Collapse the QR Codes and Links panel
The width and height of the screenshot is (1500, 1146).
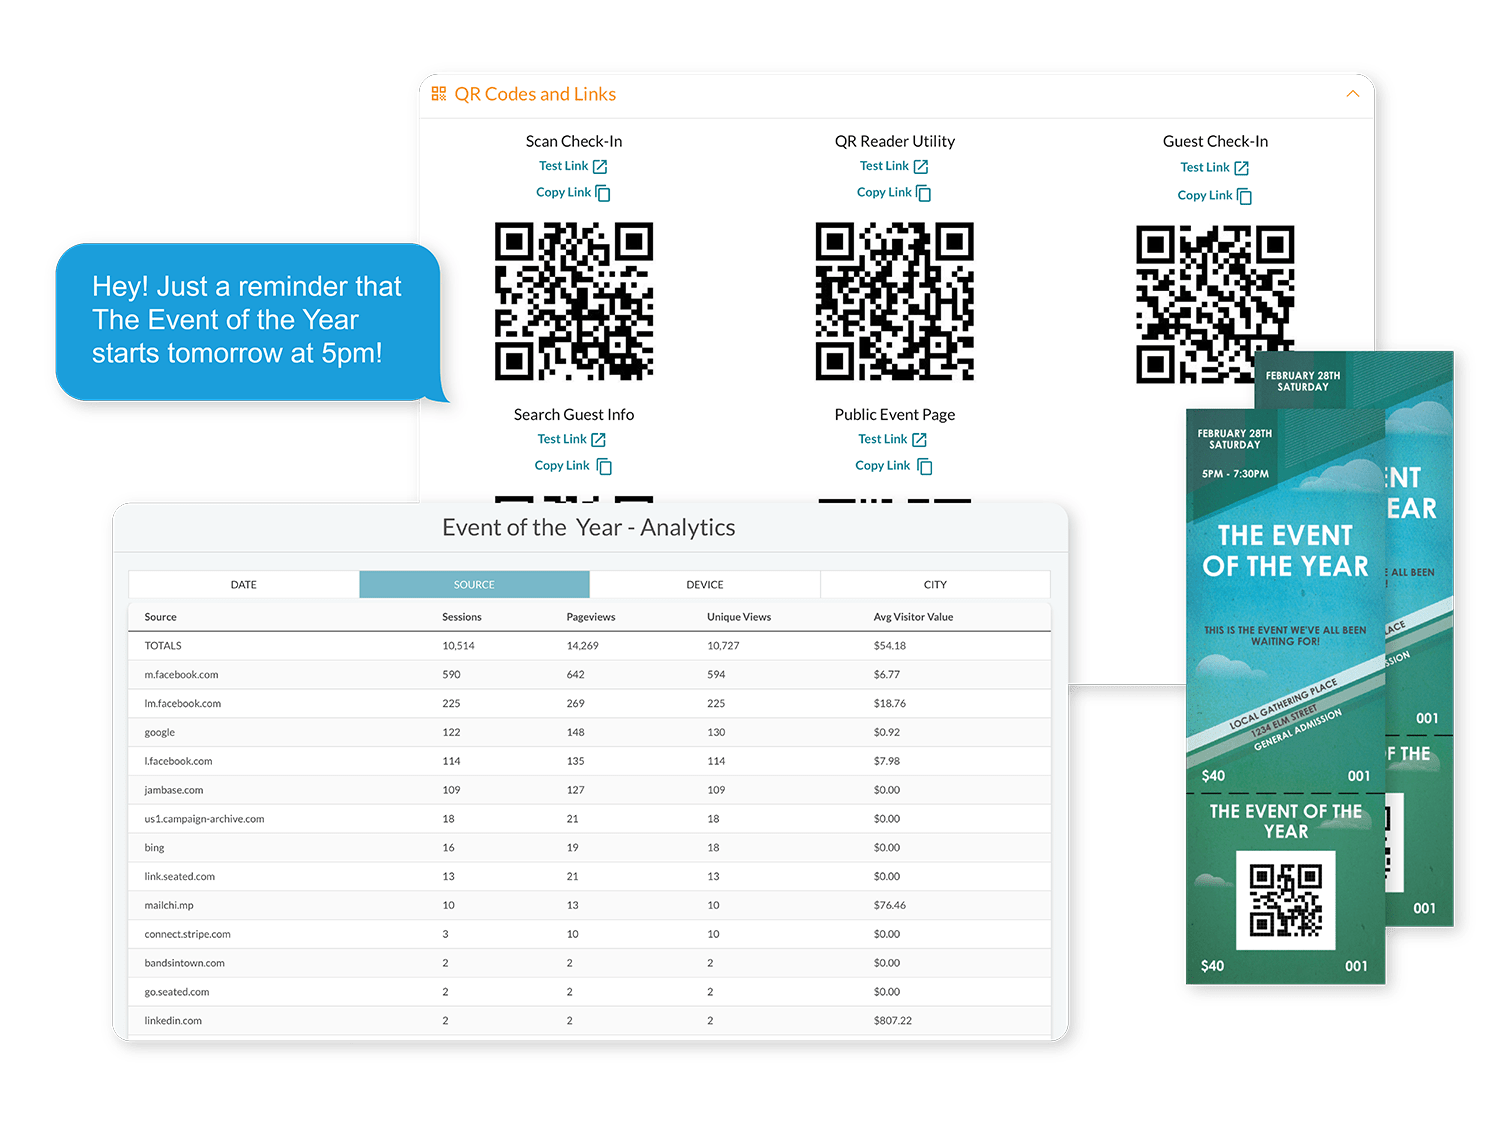pos(1352,94)
